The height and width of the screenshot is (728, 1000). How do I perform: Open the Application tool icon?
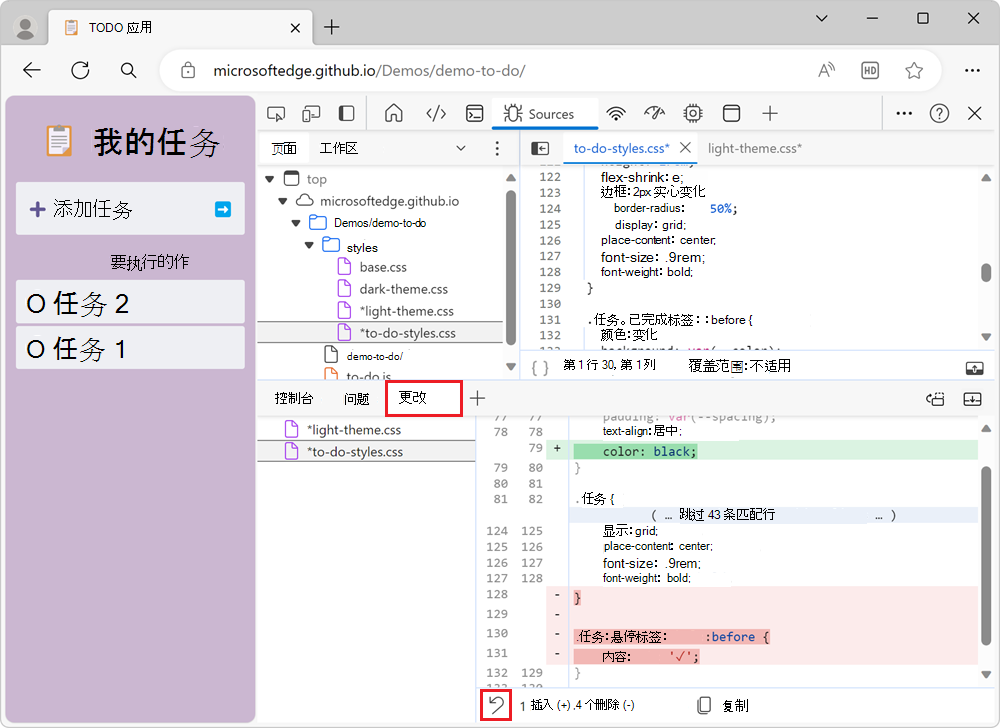coord(732,114)
